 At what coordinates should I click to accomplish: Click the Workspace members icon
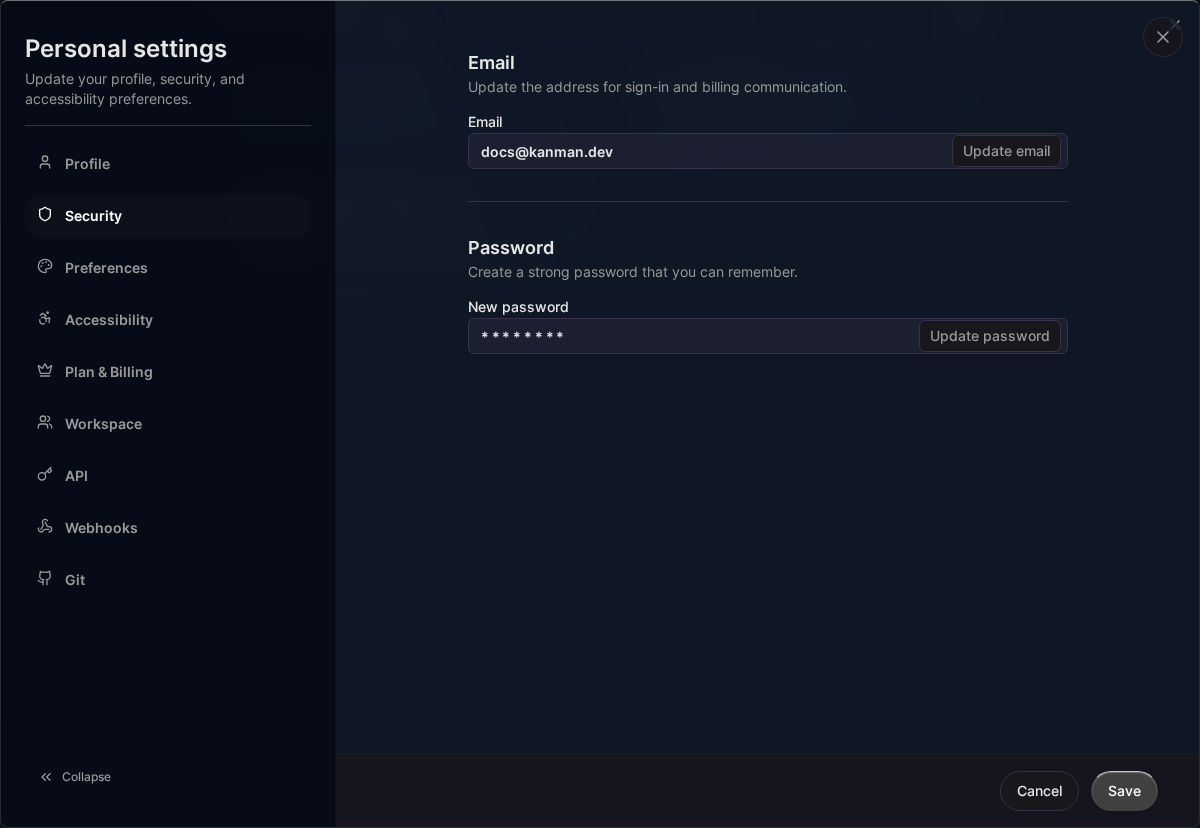coord(45,423)
